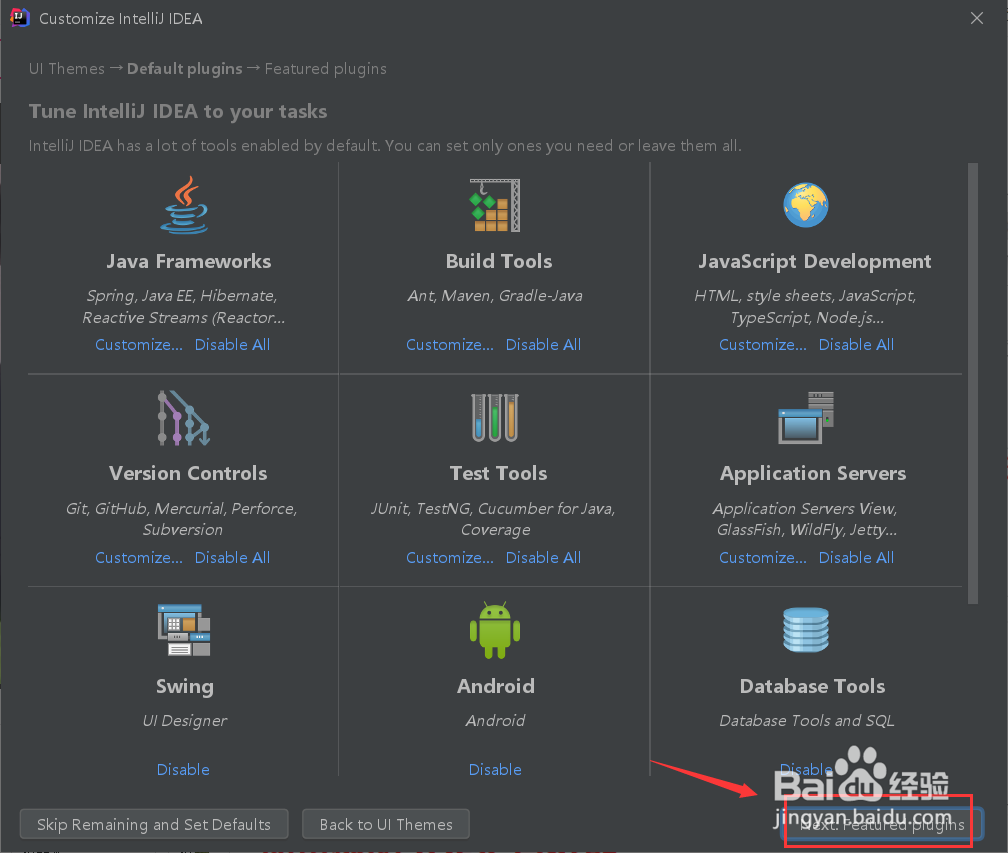The height and width of the screenshot is (853, 1008).
Task: Disable the Database Tools plugin
Action: click(806, 769)
